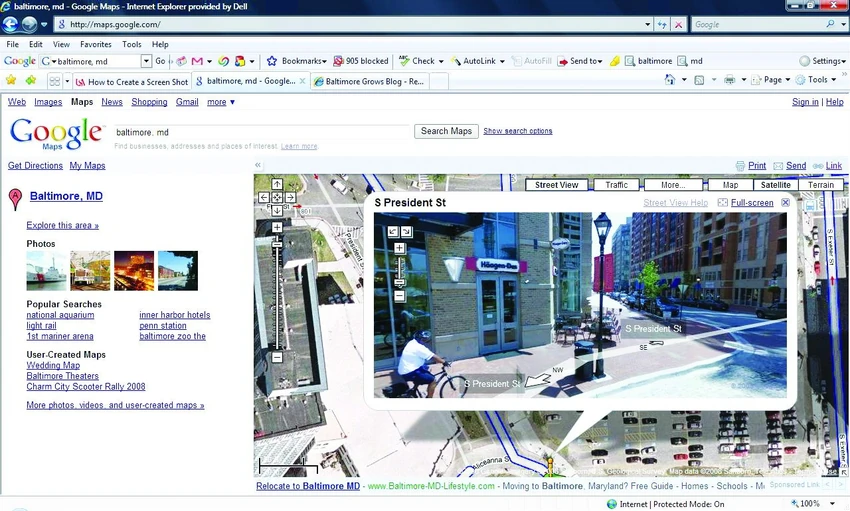Toggle the Traffic overlay button

click(x=616, y=185)
